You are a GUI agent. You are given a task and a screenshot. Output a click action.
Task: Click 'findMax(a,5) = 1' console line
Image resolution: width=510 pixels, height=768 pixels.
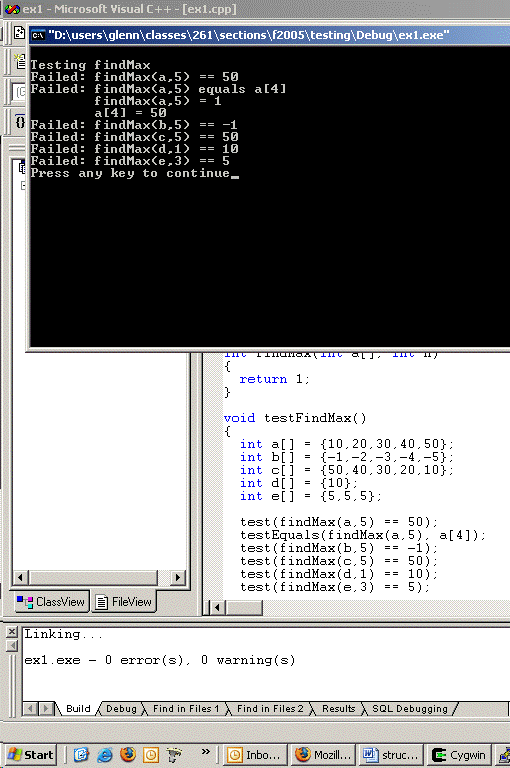[158, 101]
